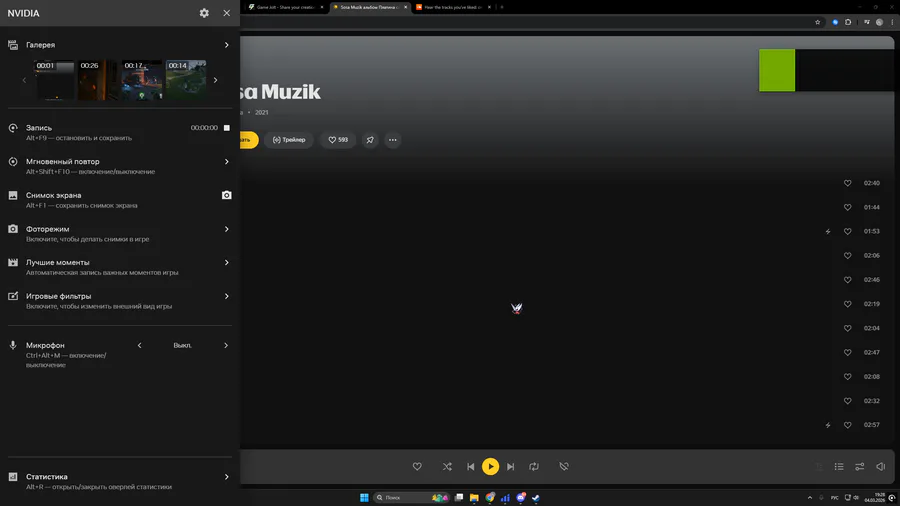Open the play queue list icon
This screenshot has width=900, height=506.
coord(839,466)
